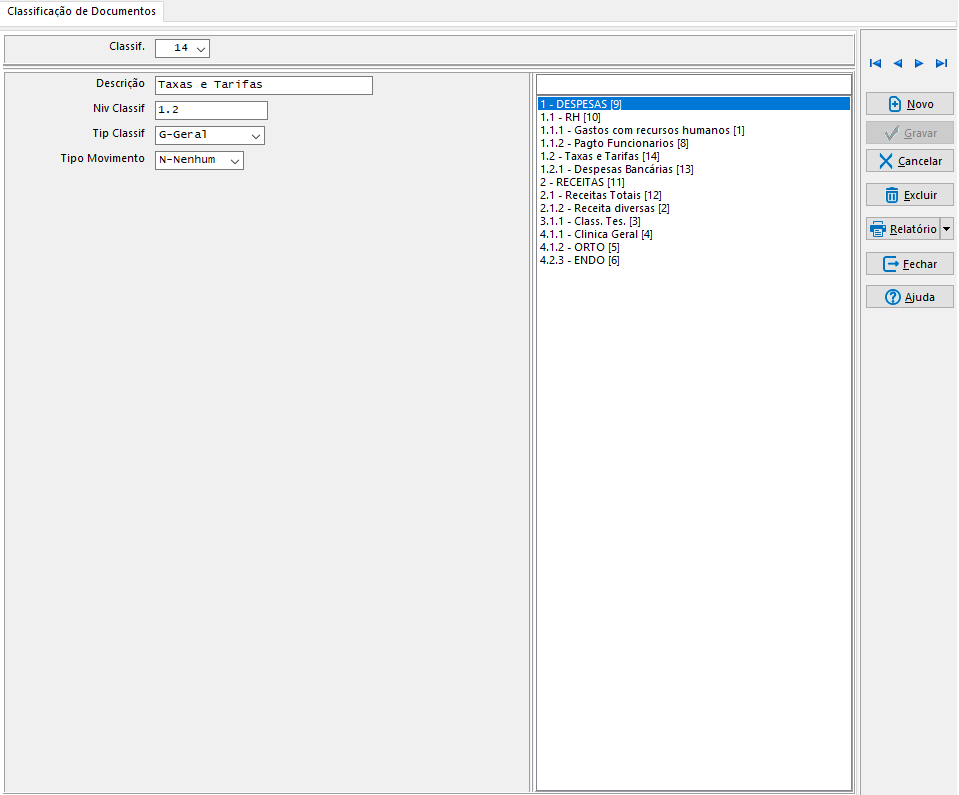Go to previous record arrow
959x795 pixels.
(x=897, y=63)
